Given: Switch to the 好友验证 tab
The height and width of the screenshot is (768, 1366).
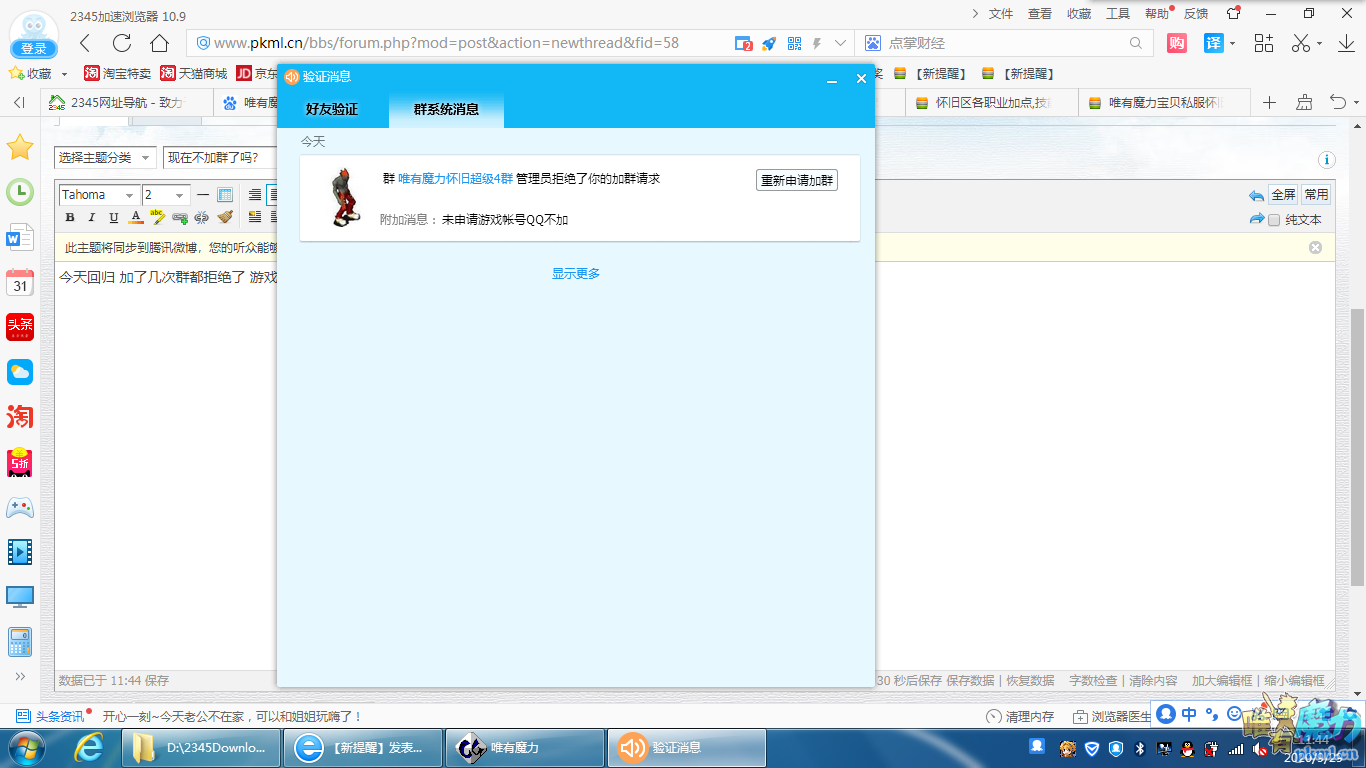Looking at the screenshot, I should click(332, 109).
